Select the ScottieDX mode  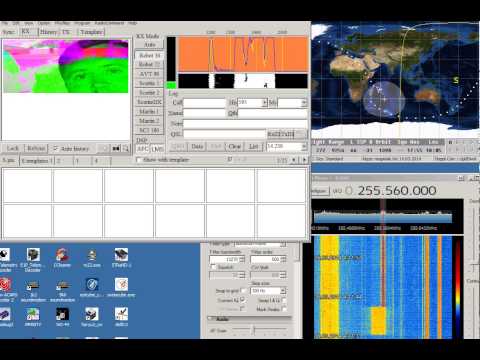tap(149, 102)
